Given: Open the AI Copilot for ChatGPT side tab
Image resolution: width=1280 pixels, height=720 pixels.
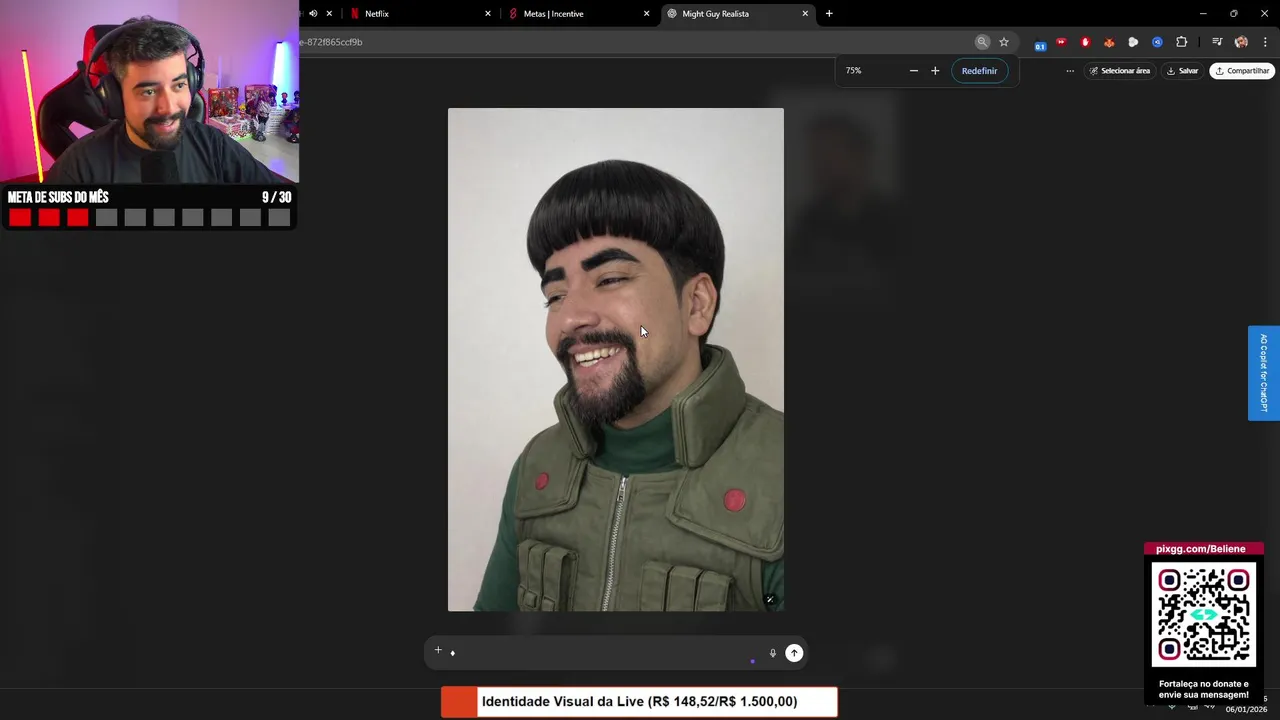Looking at the screenshot, I should tap(1264, 373).
